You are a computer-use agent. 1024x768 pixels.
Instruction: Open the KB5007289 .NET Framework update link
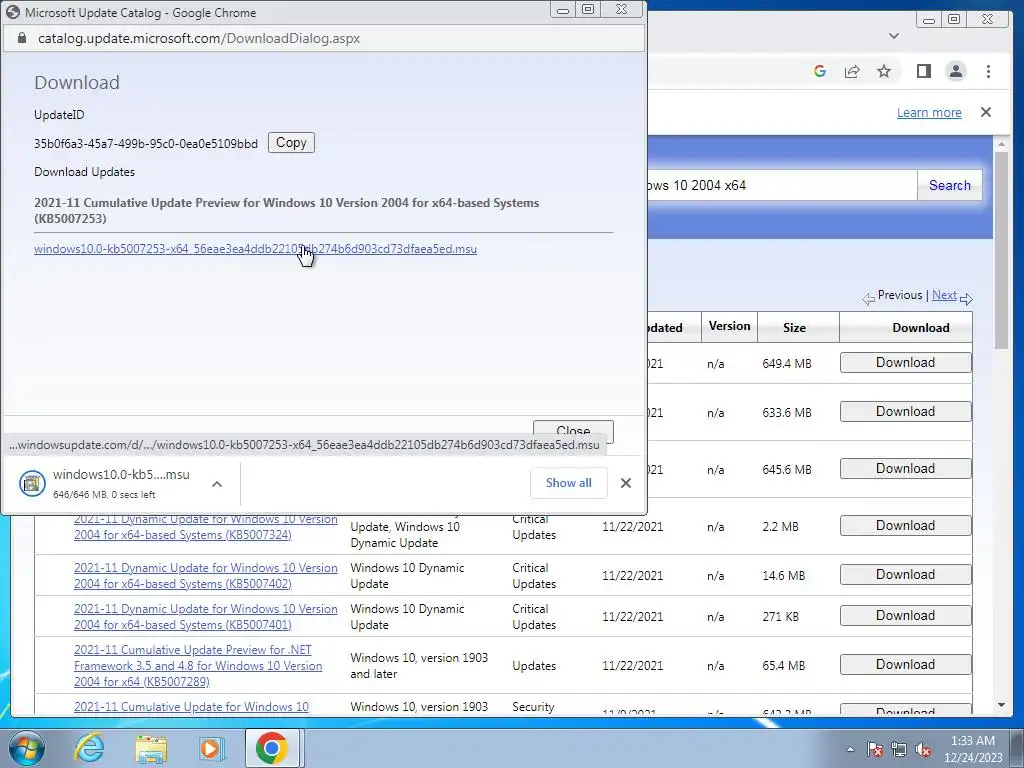coord(198,665)
